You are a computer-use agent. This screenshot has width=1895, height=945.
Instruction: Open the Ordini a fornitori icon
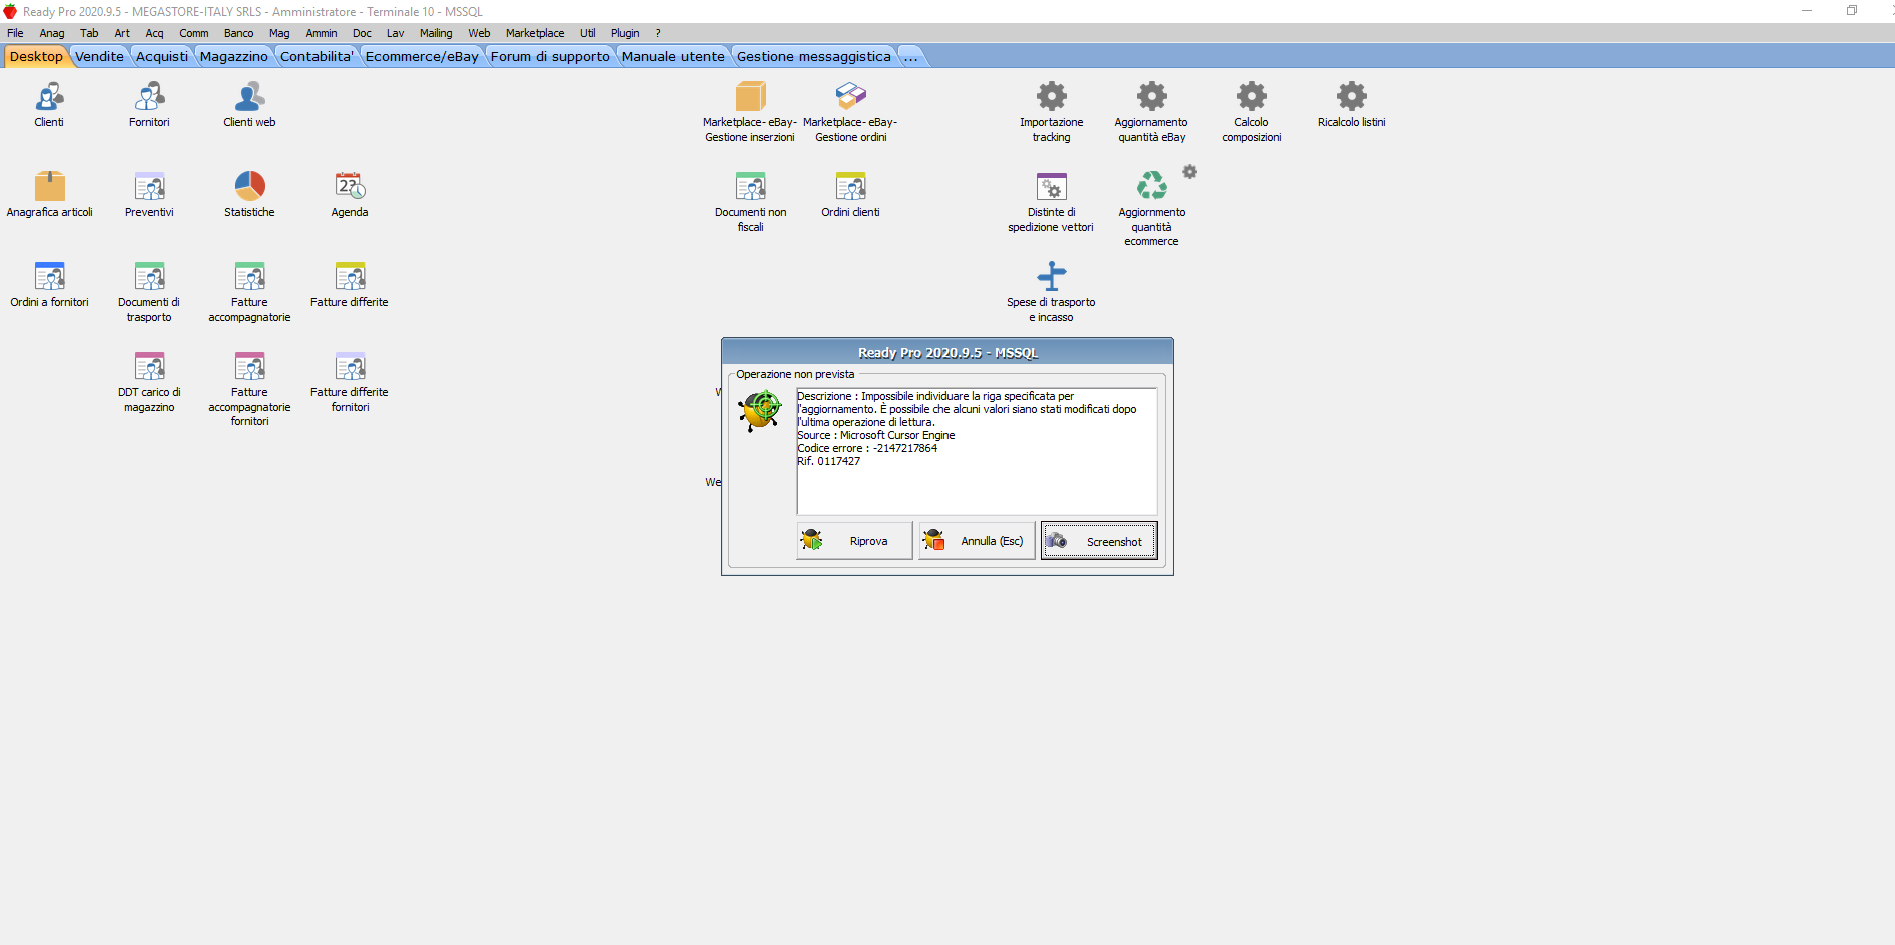tap(49, 276)
